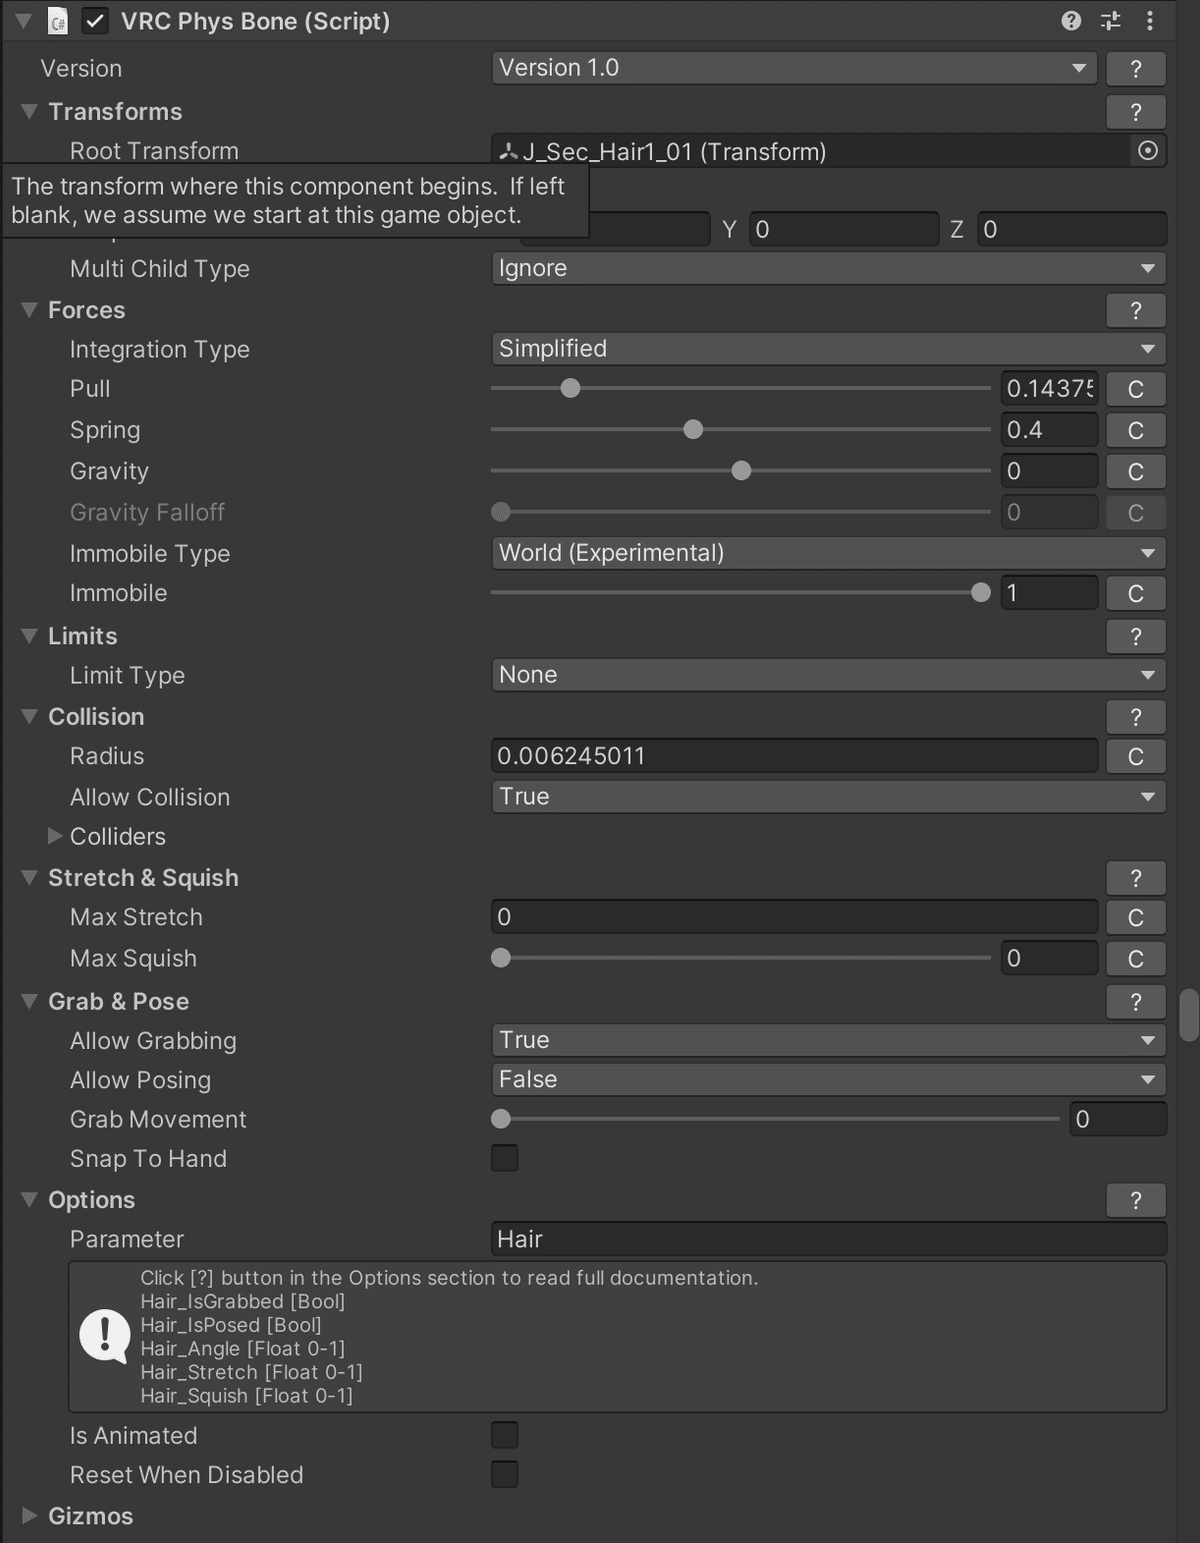Toggle Reset When Disabled checkbox
The height and width of the screenshot is (1543, 1200).
505,1474
